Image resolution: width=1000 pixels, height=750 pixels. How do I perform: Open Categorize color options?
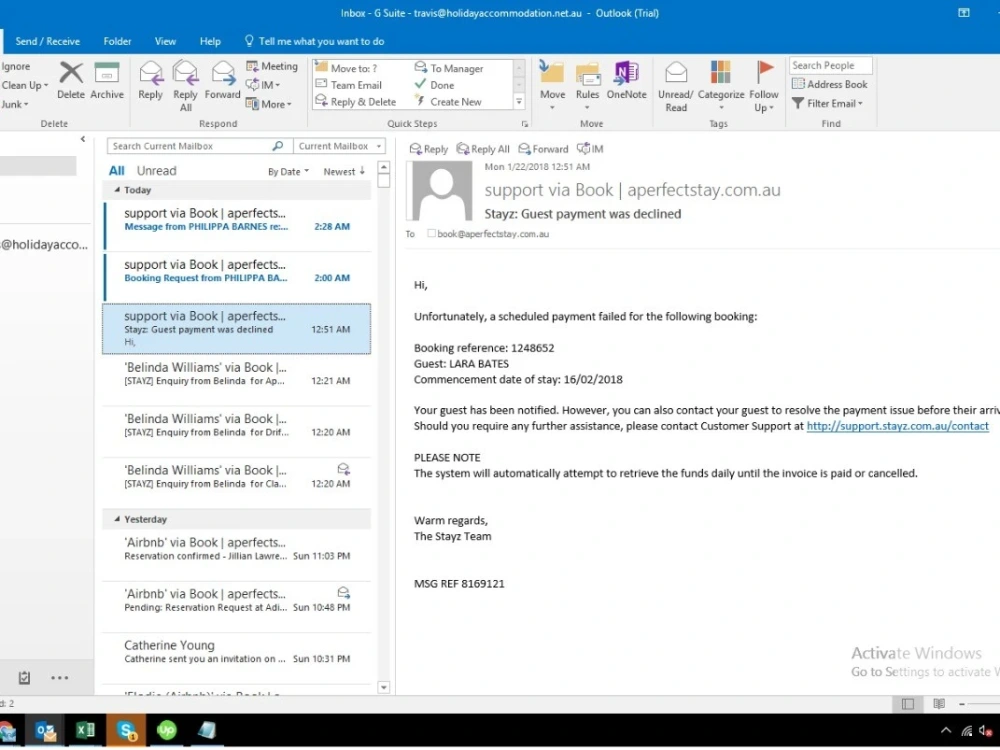(721, 86)
